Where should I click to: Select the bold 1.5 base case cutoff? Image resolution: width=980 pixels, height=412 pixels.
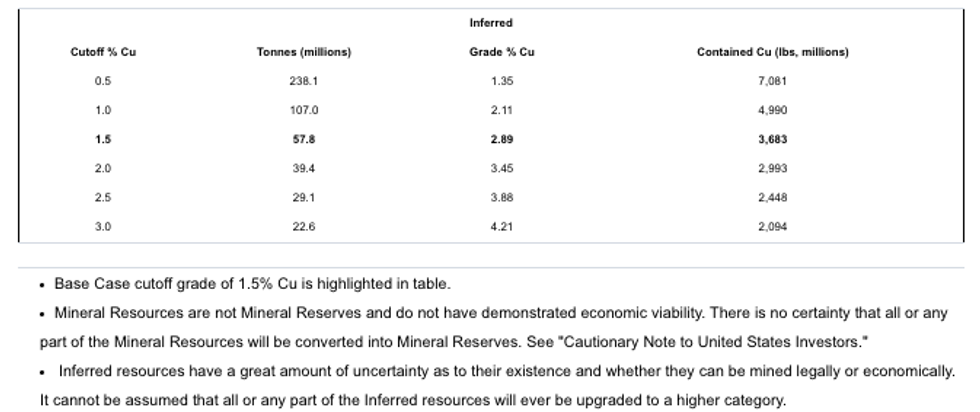tap(103, 140)
